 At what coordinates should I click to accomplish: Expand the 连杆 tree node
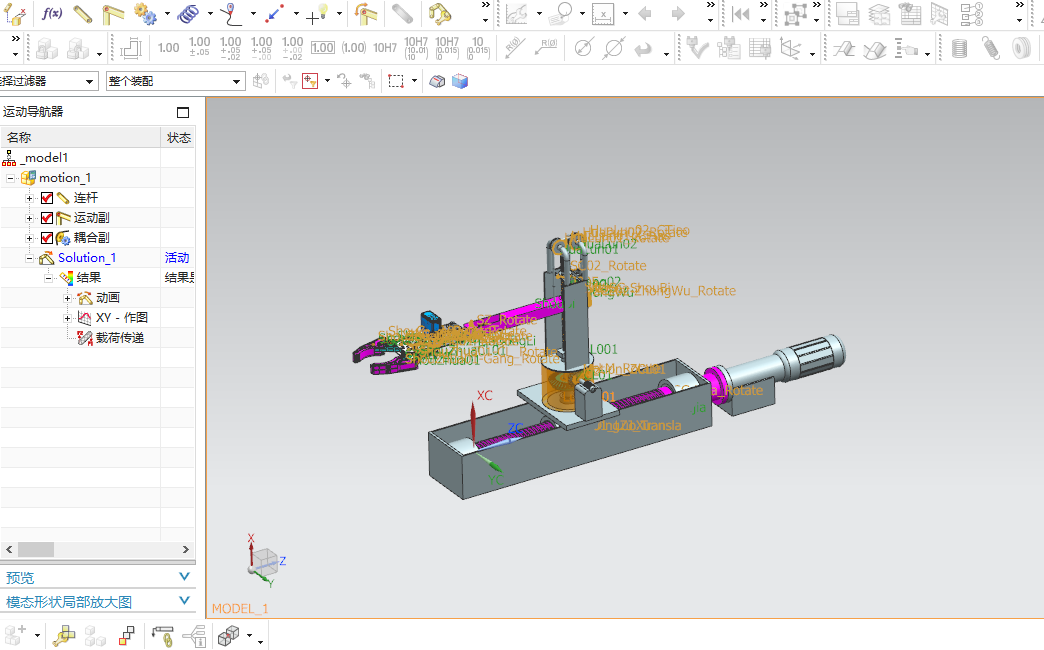(29, 198)
